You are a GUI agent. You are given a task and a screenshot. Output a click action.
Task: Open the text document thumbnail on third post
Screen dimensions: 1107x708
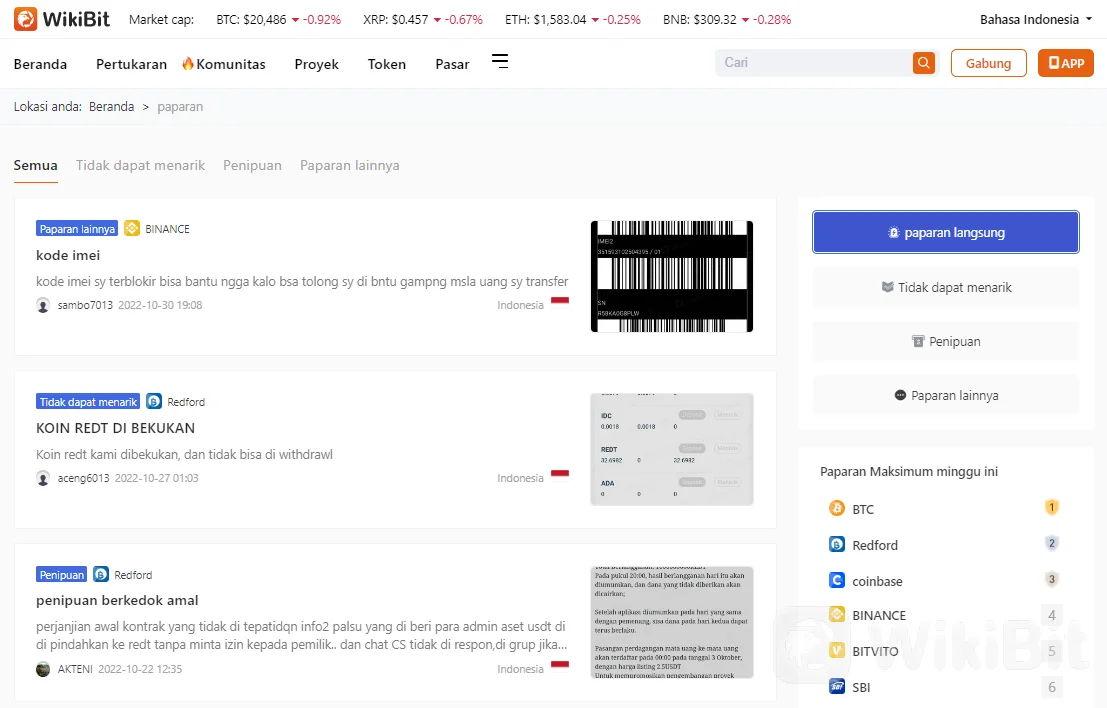671,622
